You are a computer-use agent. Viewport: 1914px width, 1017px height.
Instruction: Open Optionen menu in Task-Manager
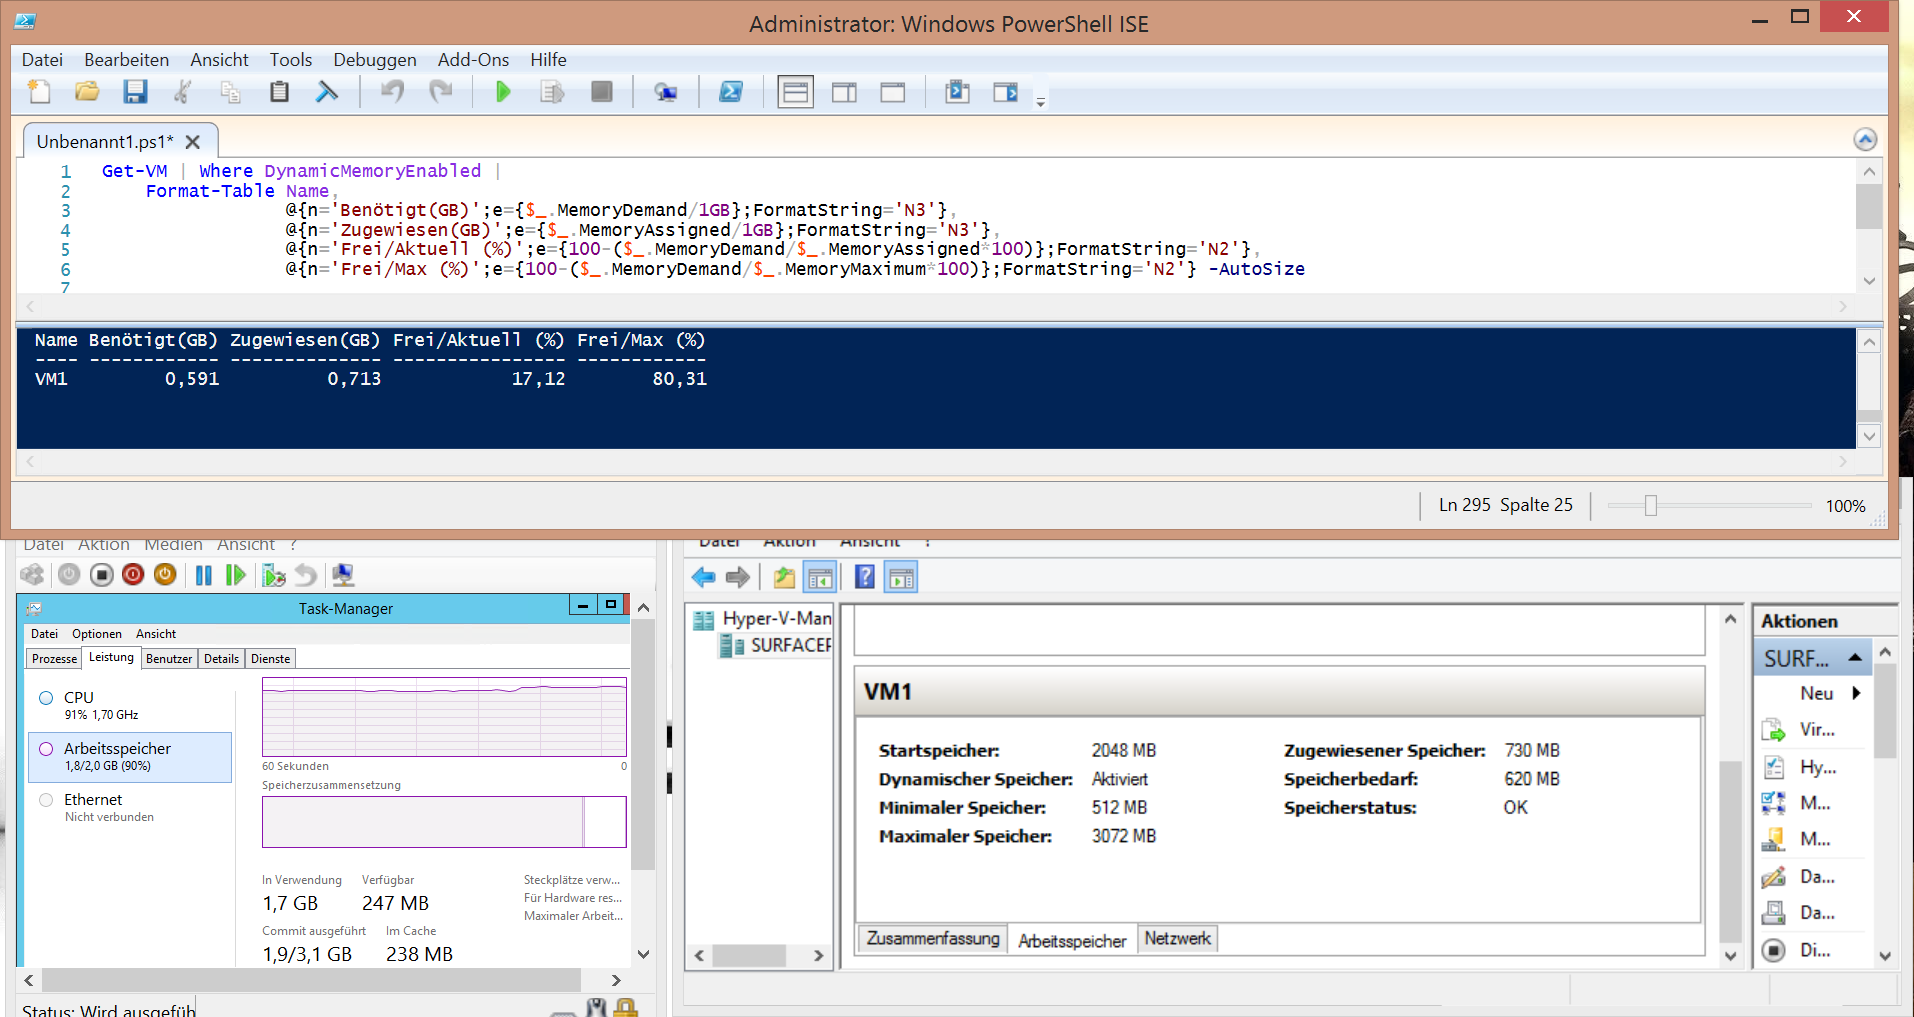coord(97,634)
